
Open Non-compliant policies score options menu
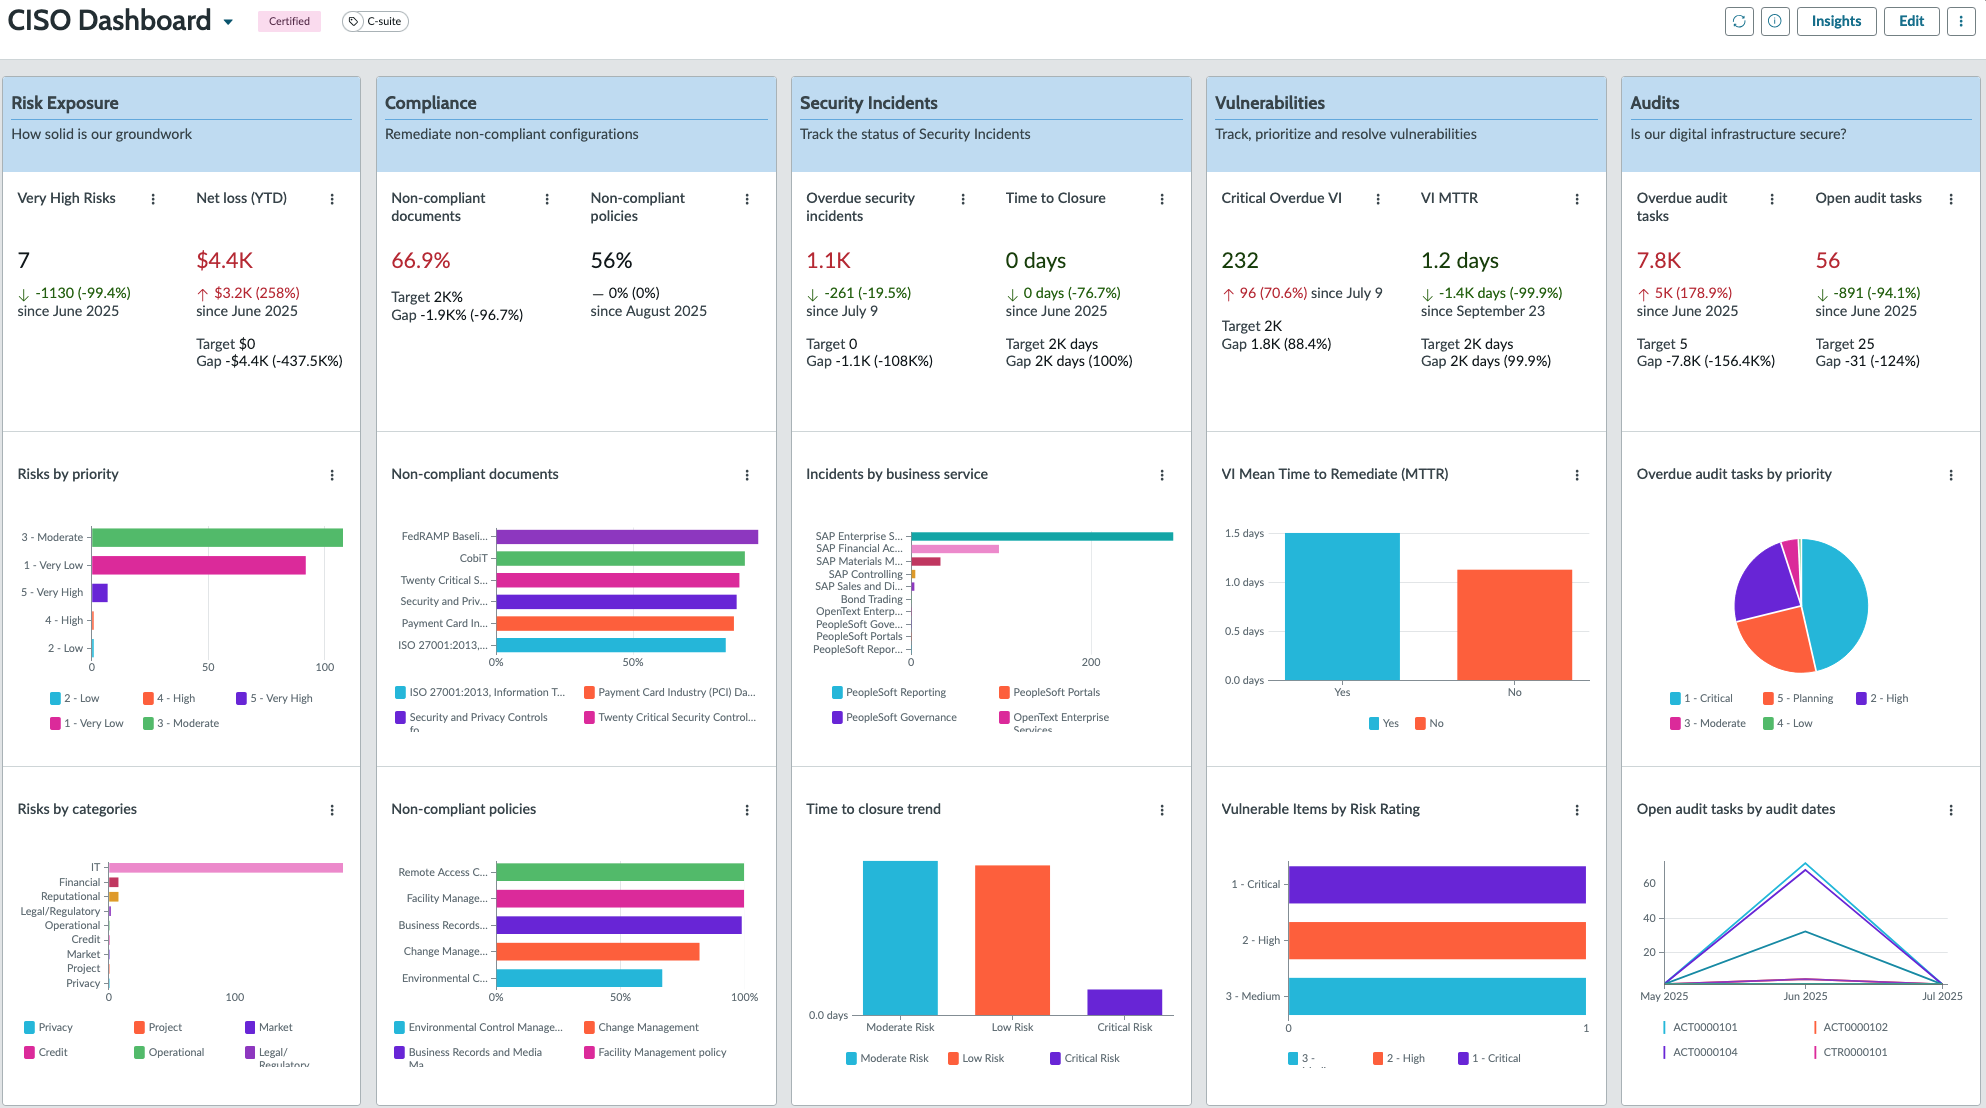pyautogui.click(x=747, y=199)
